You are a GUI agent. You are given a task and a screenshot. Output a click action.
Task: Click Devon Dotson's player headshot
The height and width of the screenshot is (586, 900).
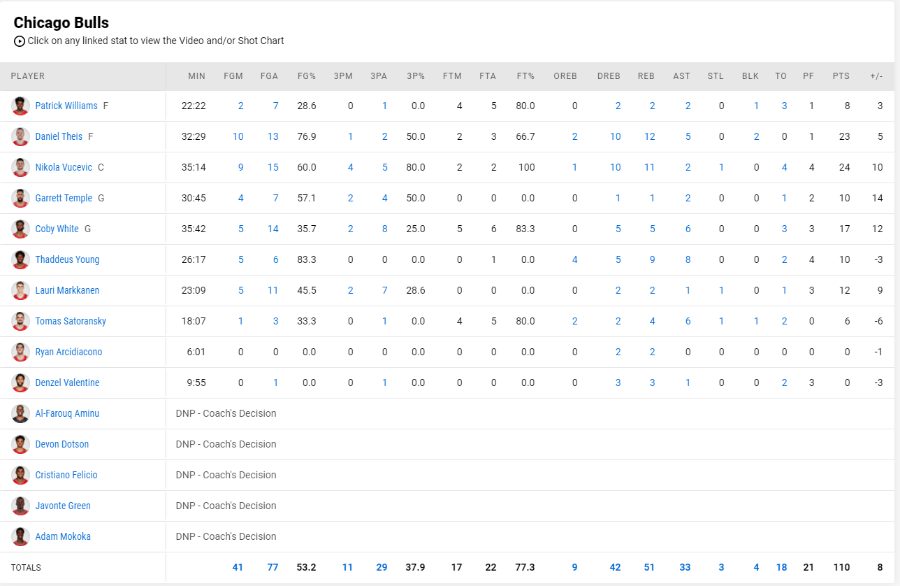click(20, 444)
